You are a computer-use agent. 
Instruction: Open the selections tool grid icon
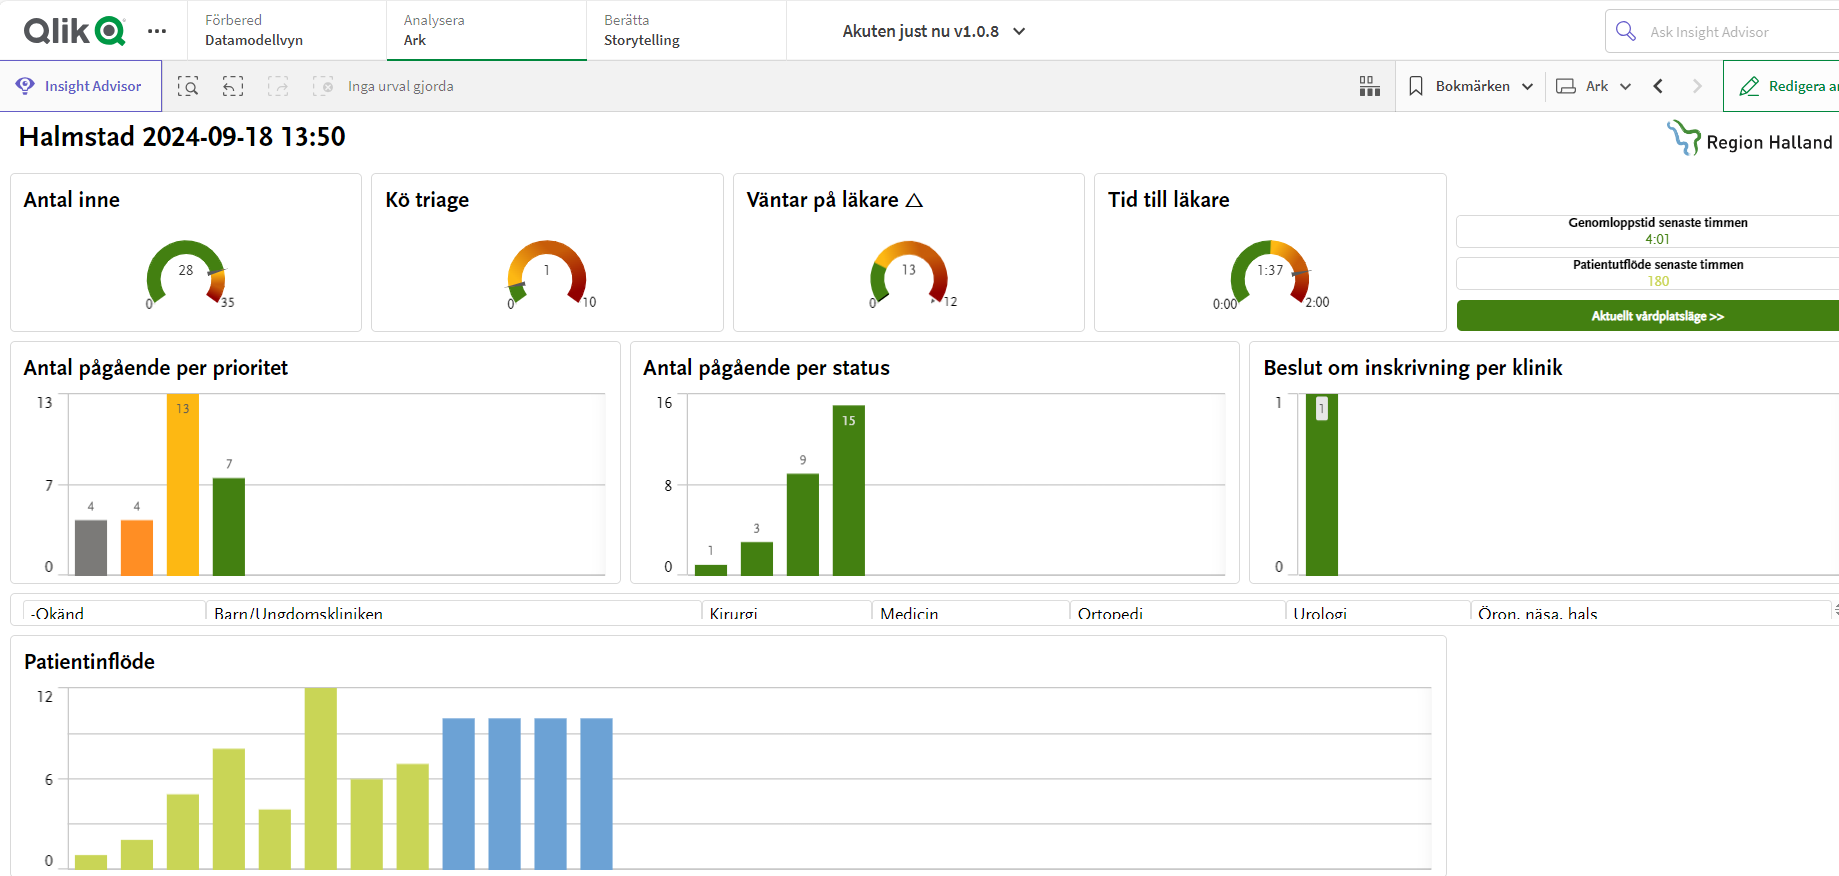(x=1370, y=87)
